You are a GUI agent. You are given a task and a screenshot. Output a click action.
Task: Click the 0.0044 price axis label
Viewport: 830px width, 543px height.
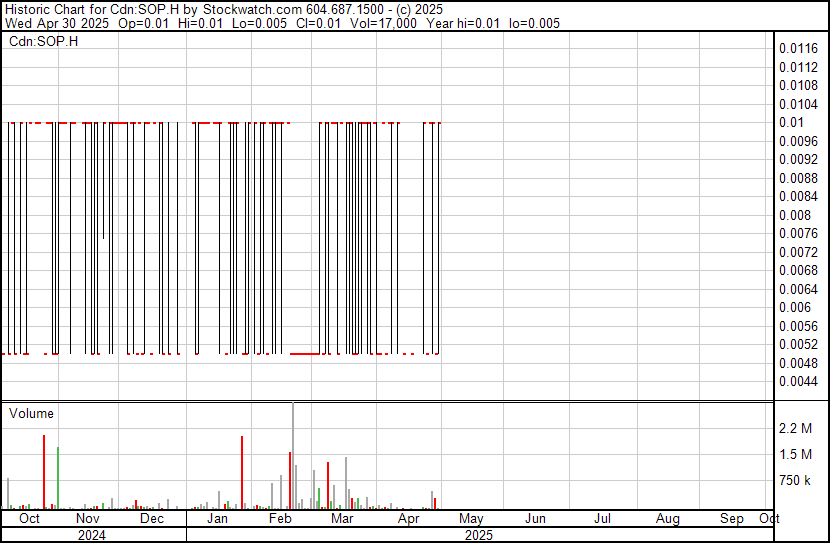798,382
